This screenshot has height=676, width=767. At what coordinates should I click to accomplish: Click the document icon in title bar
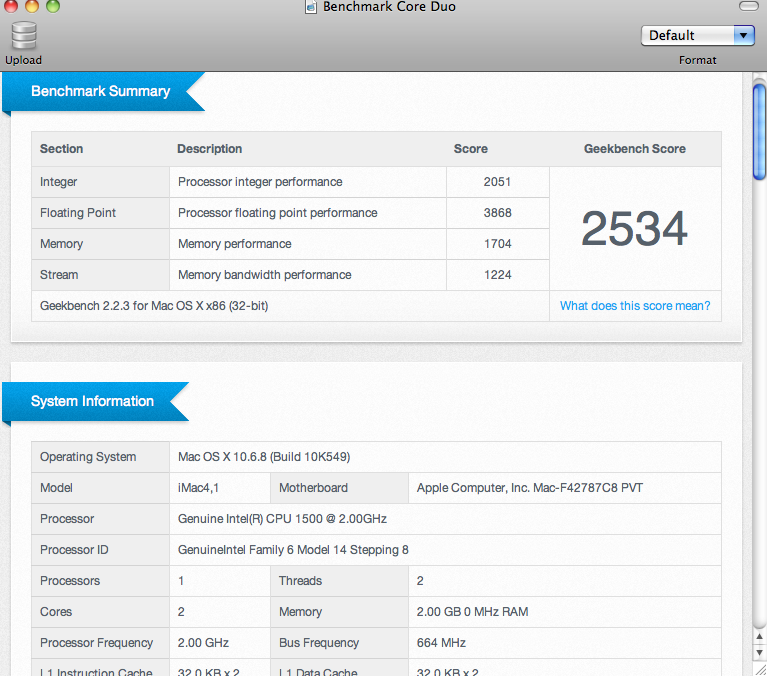pos(311,6)
